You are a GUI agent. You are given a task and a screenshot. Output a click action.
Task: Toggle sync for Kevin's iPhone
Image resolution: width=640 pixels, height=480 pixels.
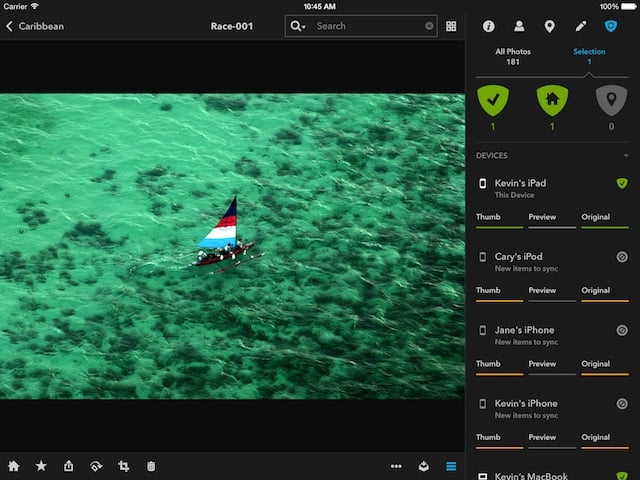coord(622,404)
